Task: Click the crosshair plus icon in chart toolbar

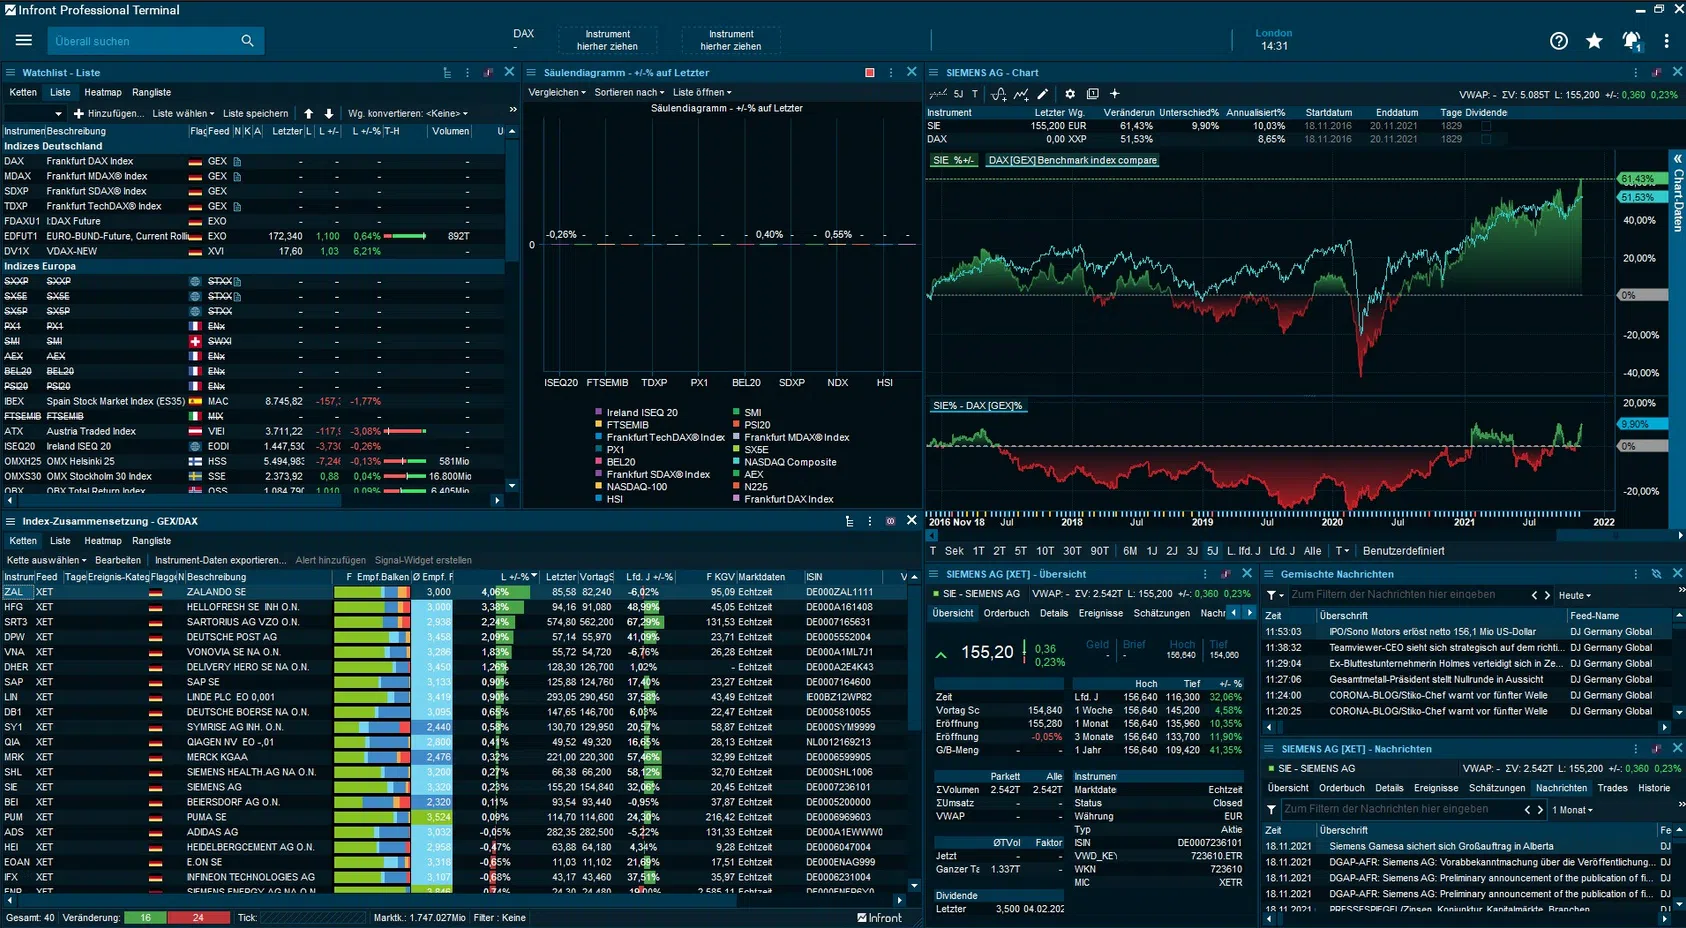Action: point(1115,94)
